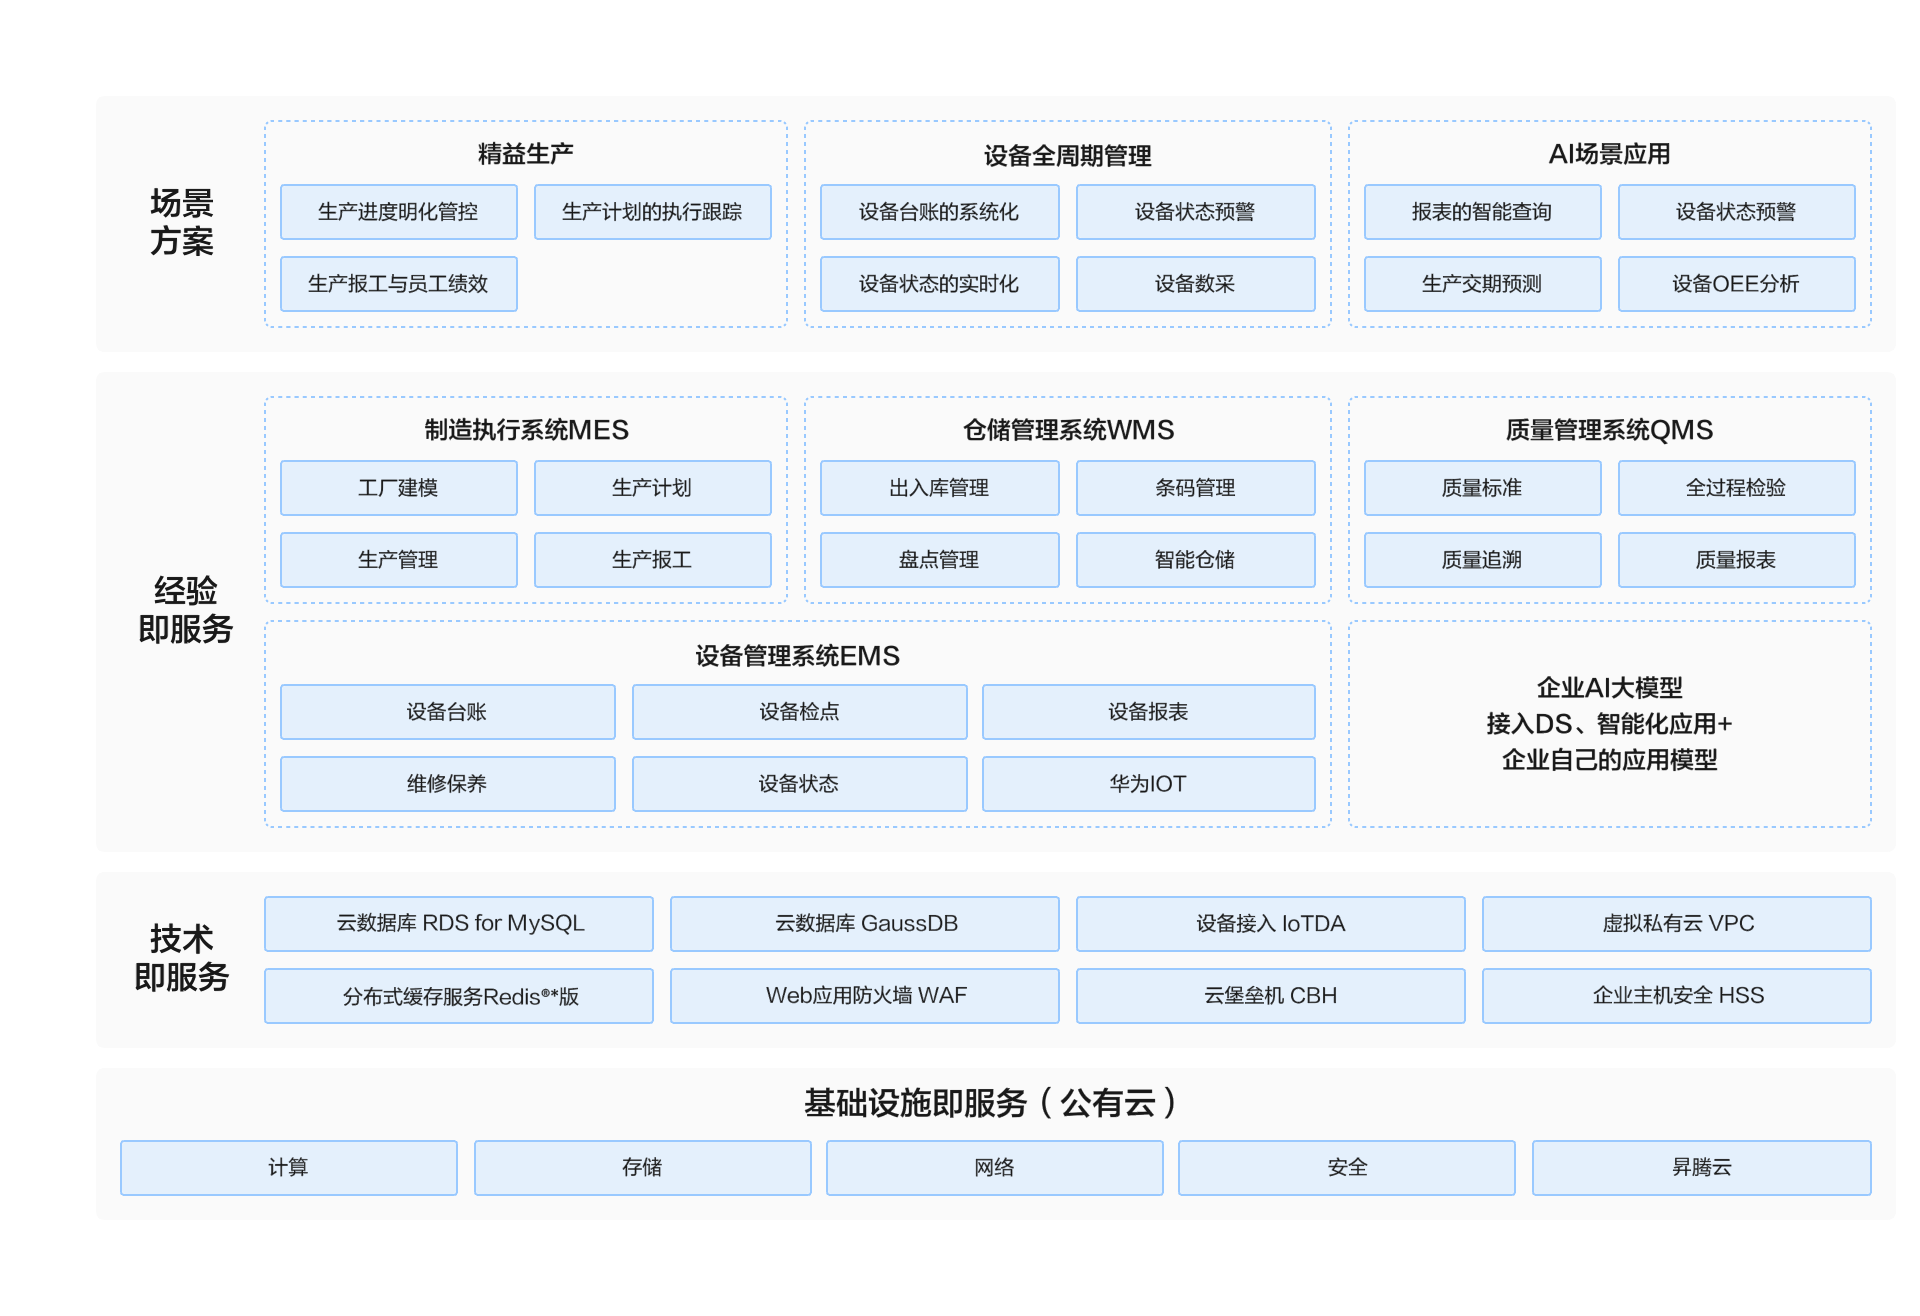Screen dimensions: 1920x1316
Task: Click the 生产管理 box
Action: 399,560
